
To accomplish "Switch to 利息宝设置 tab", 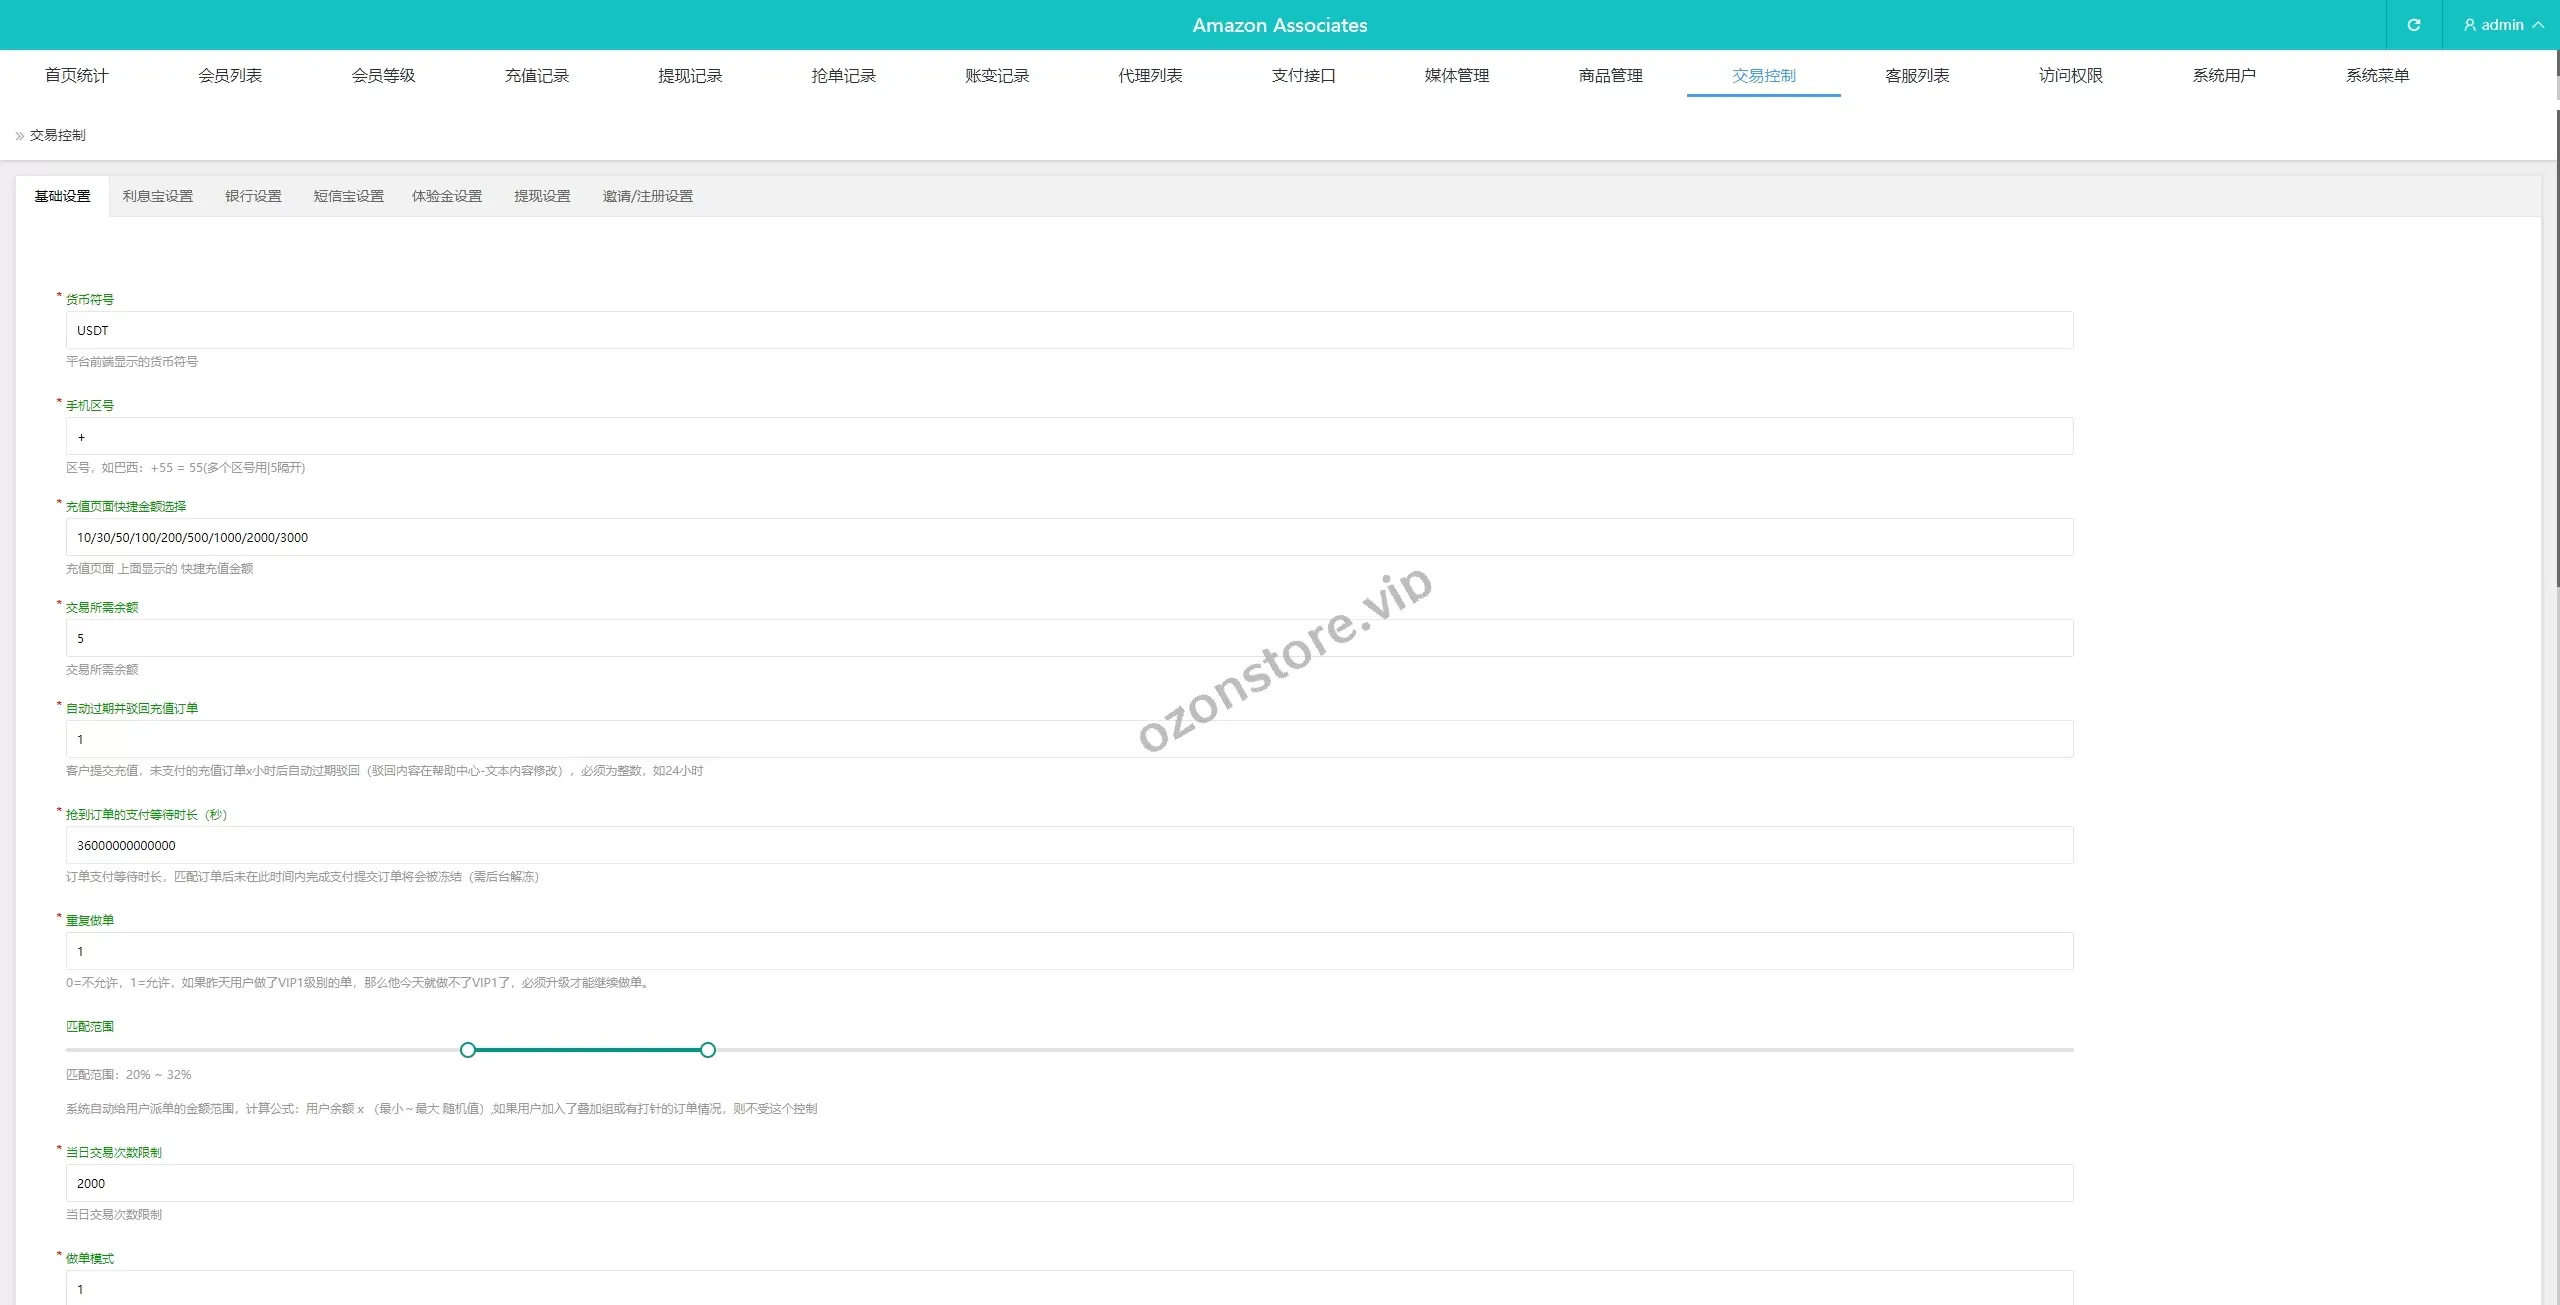I will point(158,196).
